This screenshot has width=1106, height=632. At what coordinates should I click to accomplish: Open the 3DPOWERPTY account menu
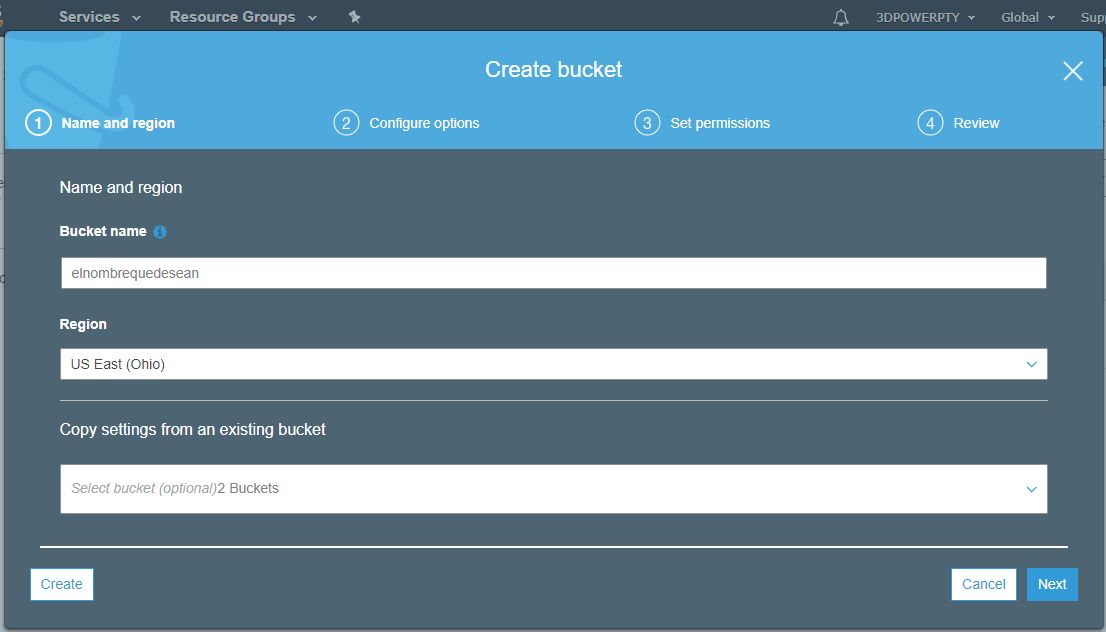925,18
